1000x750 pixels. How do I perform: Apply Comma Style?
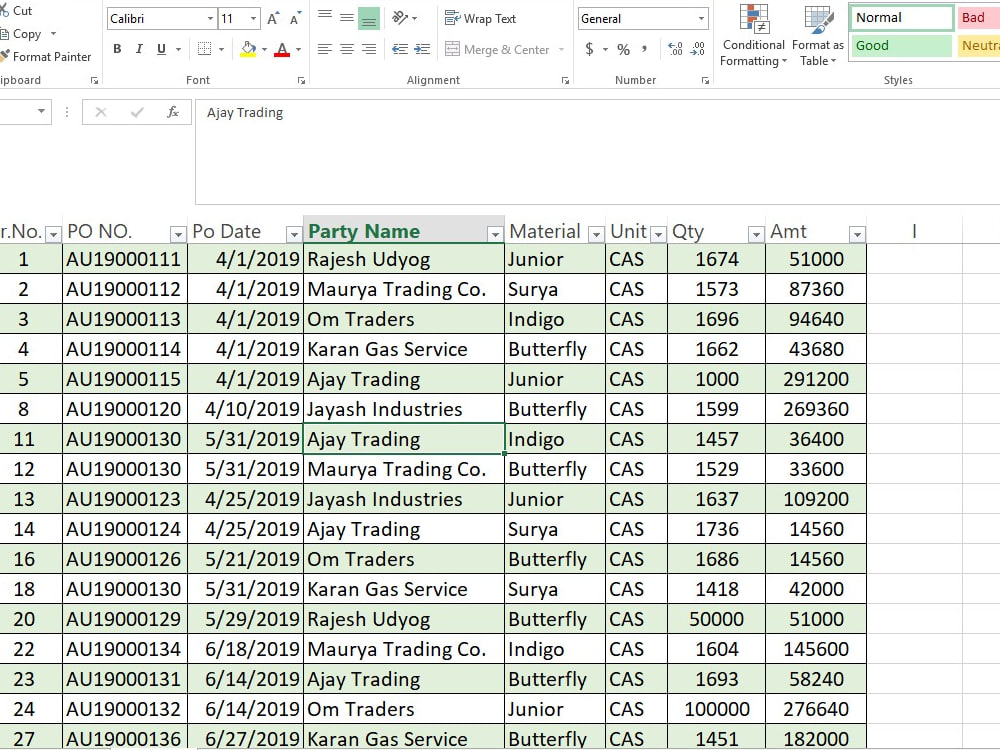(644, 49)
